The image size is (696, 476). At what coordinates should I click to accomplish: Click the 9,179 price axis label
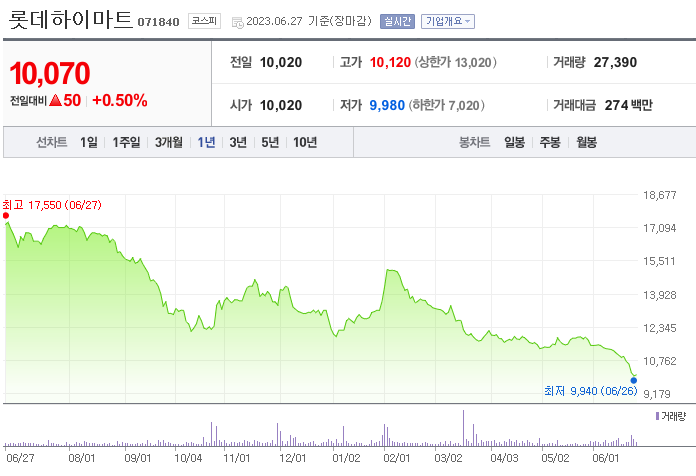click(657, 394)
